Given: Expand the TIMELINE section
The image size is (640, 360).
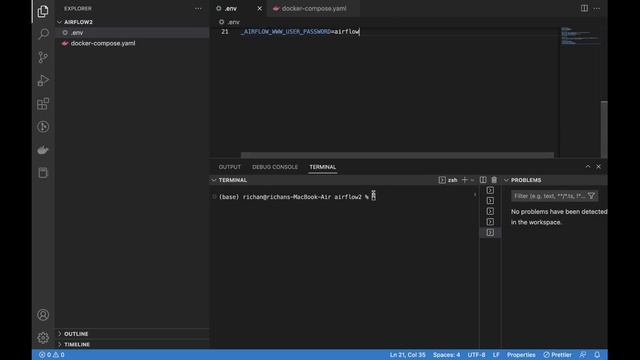Looking at the screenshot, I should (x=132, y=344).
